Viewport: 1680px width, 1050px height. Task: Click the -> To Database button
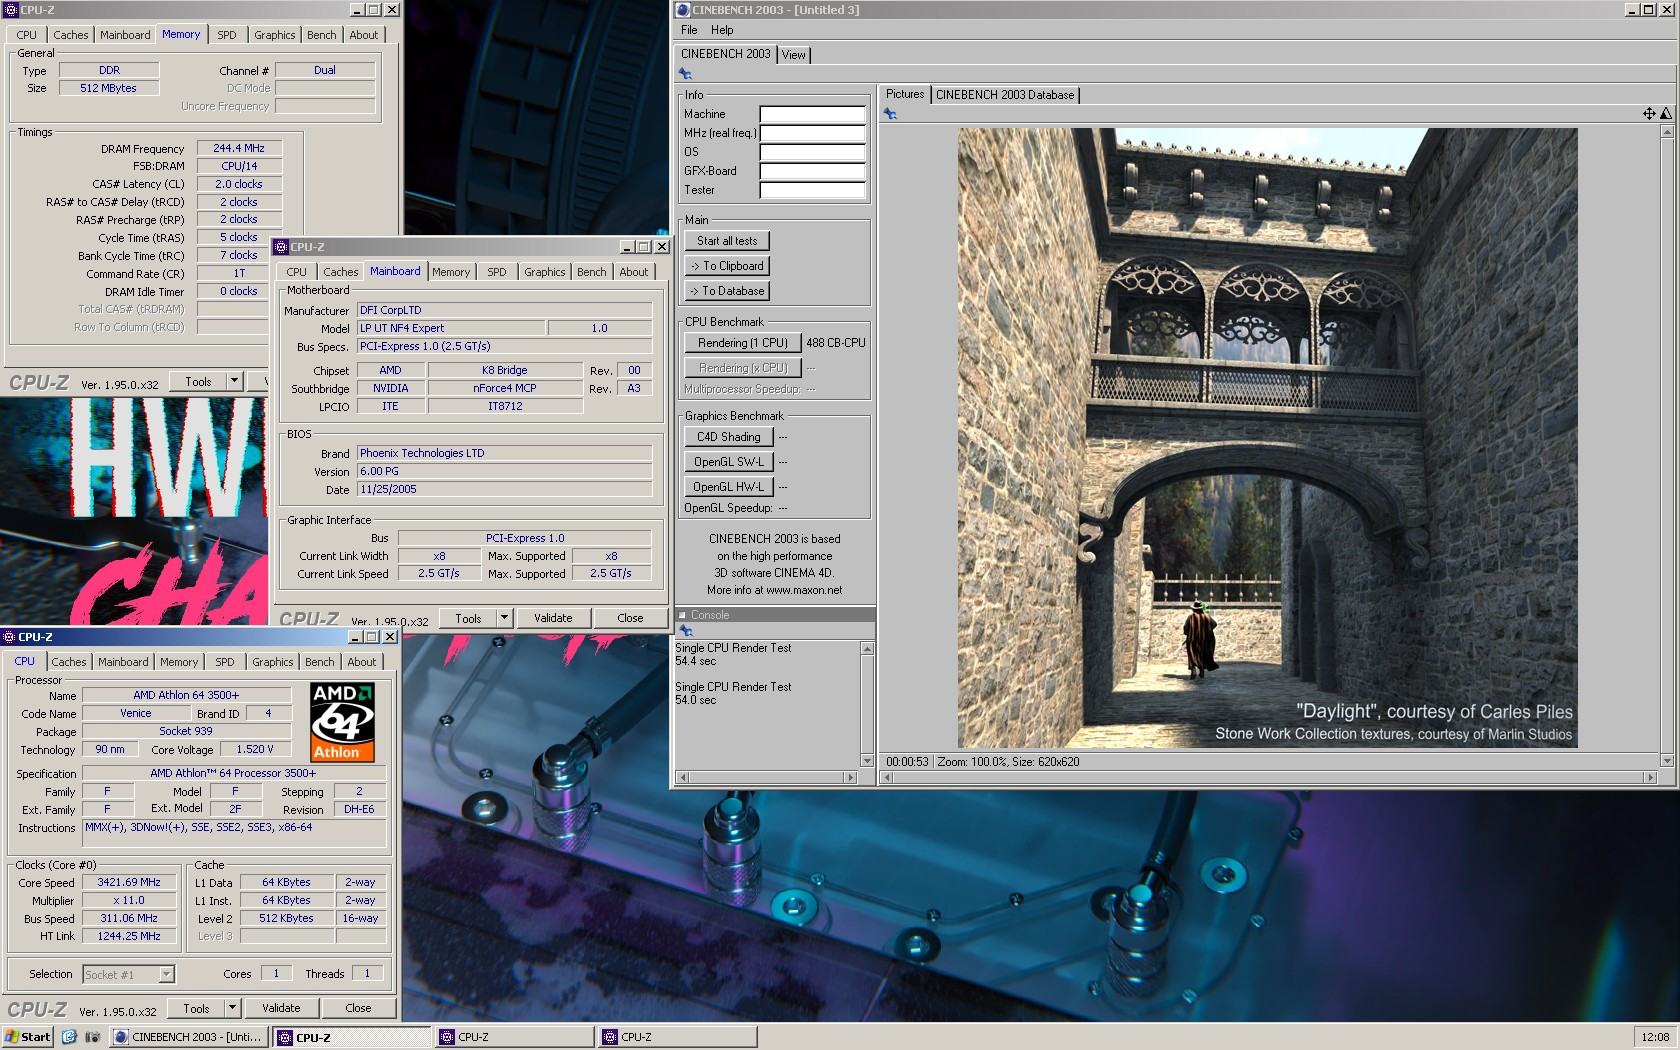pyautogui.click(x=727, y=291)
